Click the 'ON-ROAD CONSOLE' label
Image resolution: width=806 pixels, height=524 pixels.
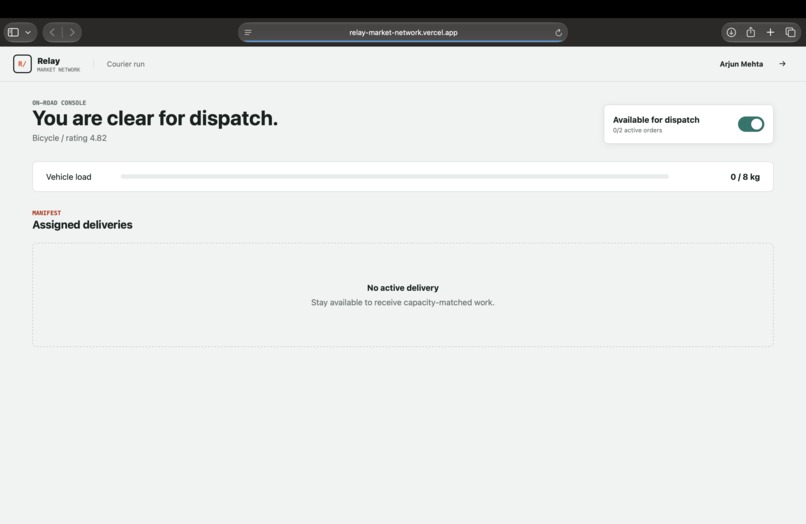tap(59, 103)
